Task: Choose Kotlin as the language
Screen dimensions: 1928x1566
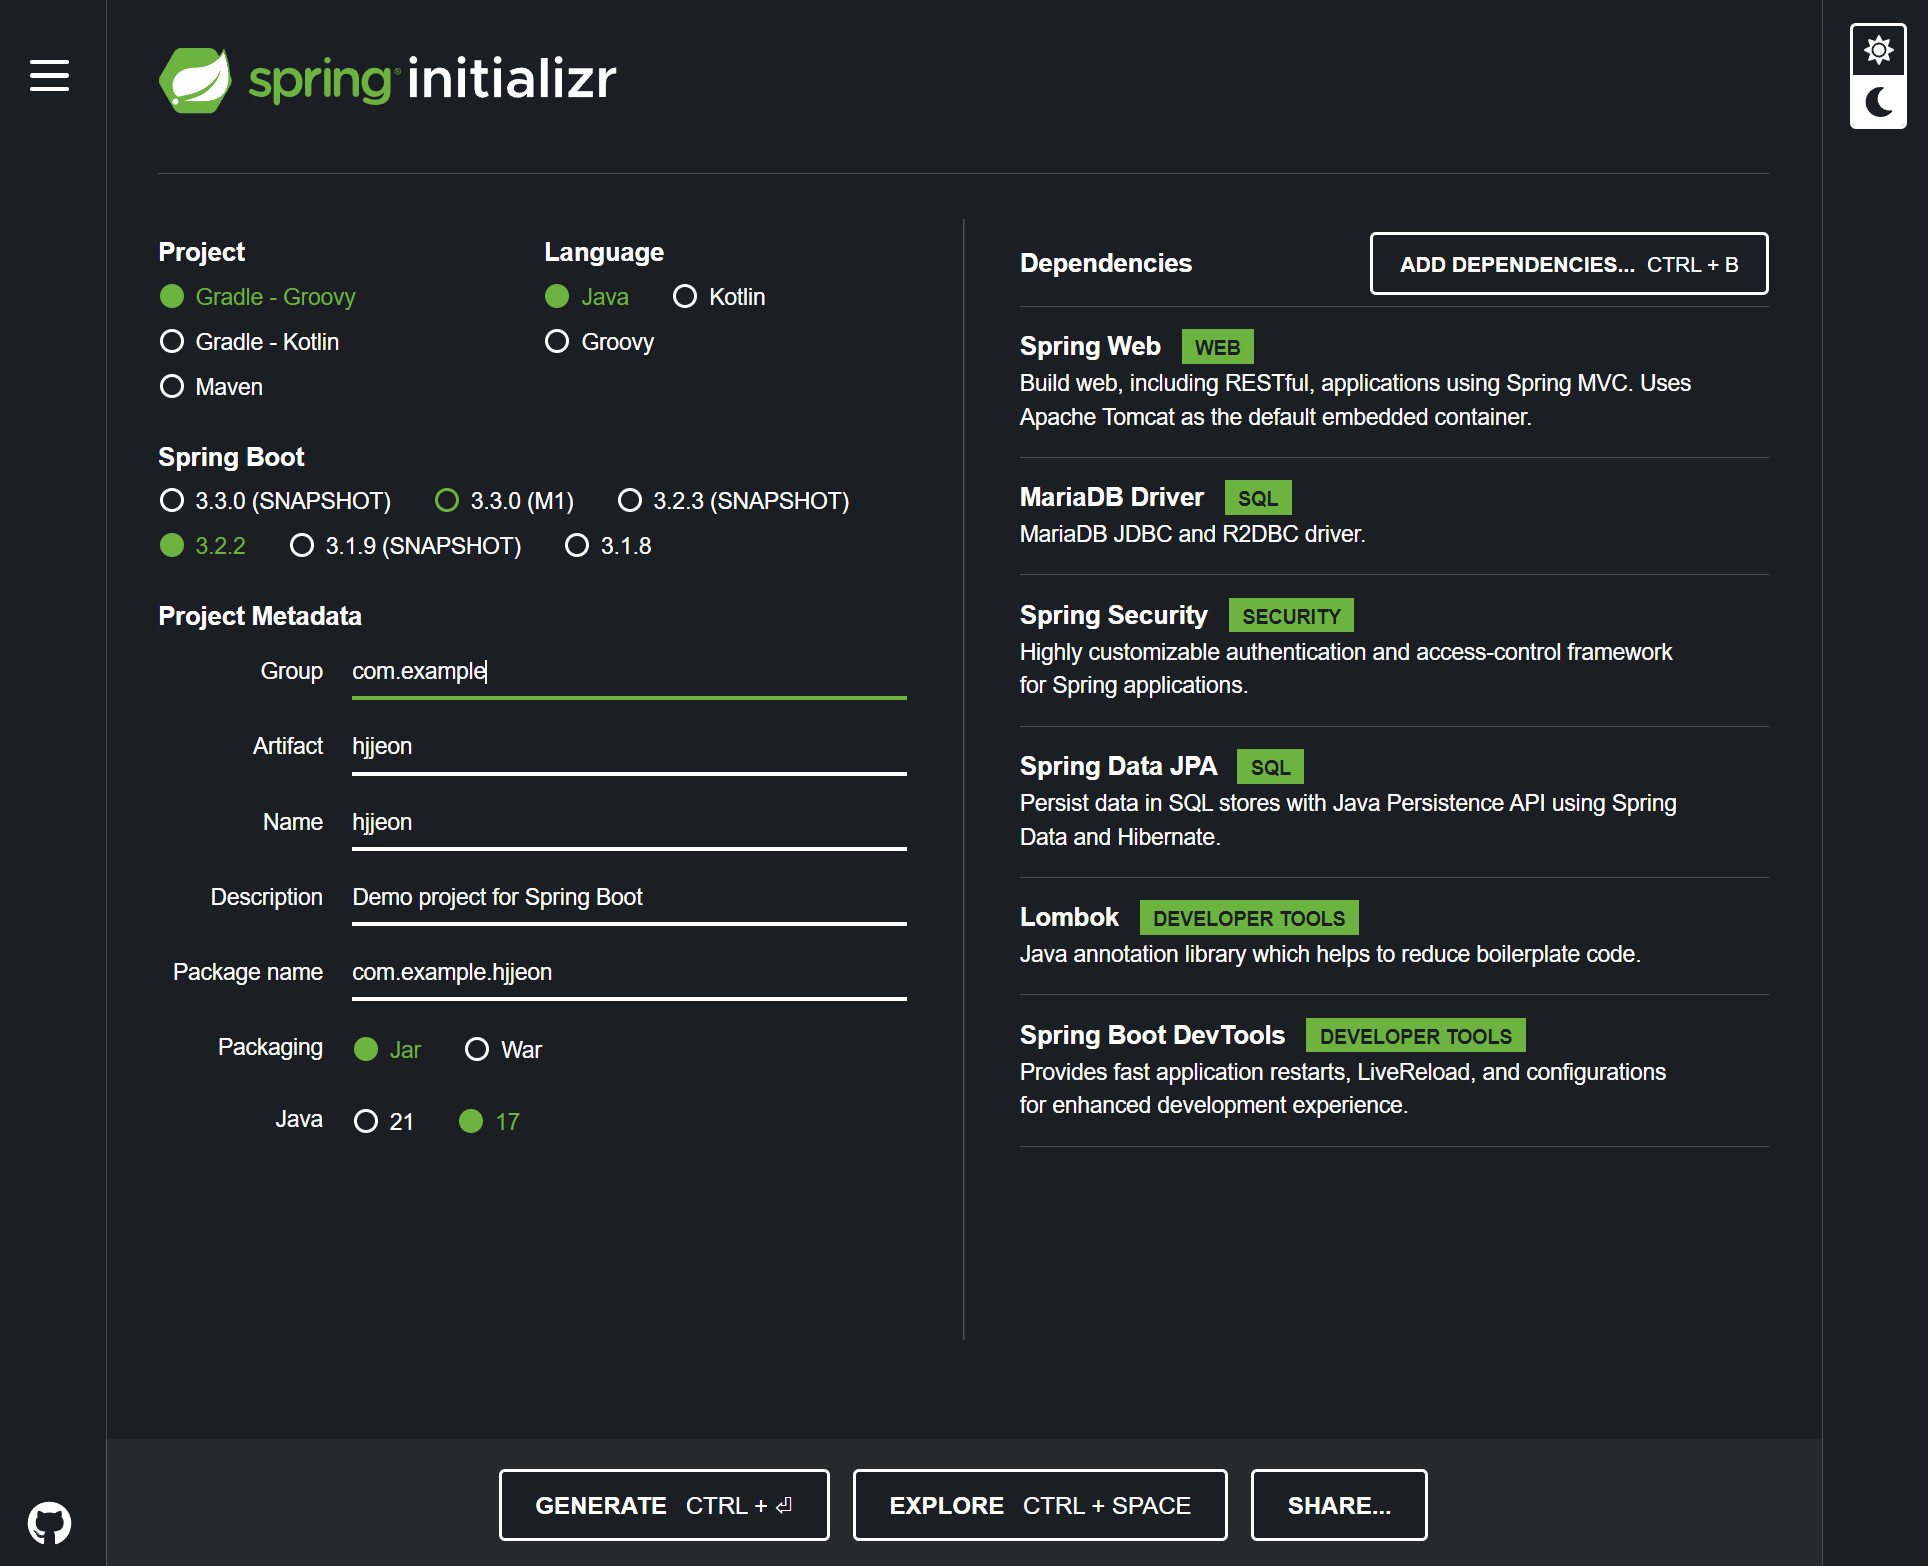Action: (x=685, y=297)
